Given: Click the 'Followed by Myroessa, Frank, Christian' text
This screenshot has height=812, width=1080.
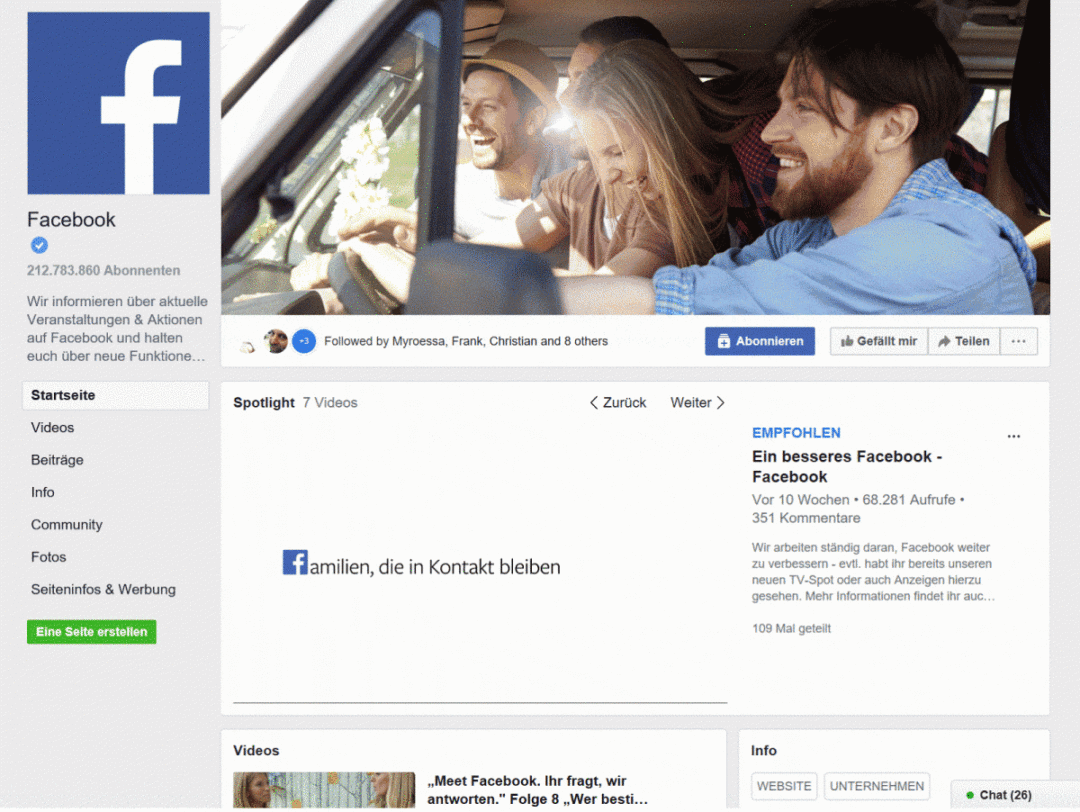Looking at the screenshot, I should [466, 341].
